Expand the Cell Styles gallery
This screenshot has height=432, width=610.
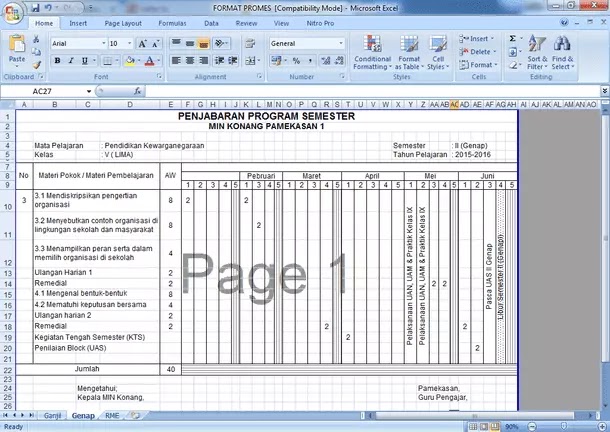coord(438,53)
